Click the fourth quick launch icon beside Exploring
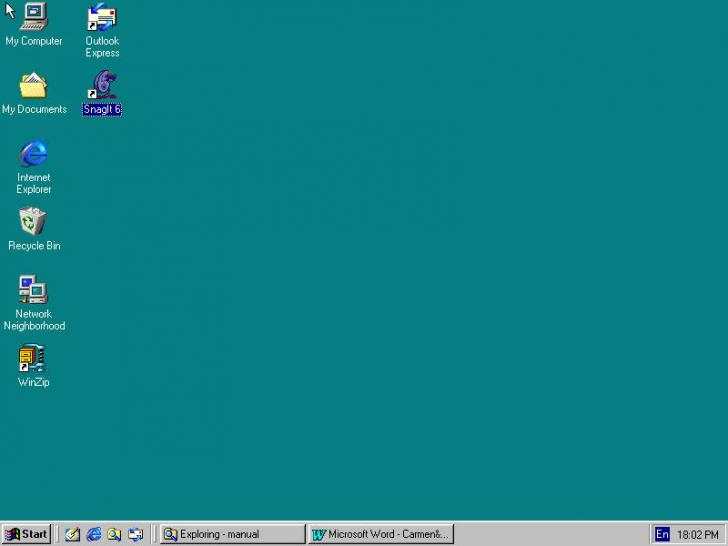The height and width of the screenshot is (546, 728). [x=136, y=534]
